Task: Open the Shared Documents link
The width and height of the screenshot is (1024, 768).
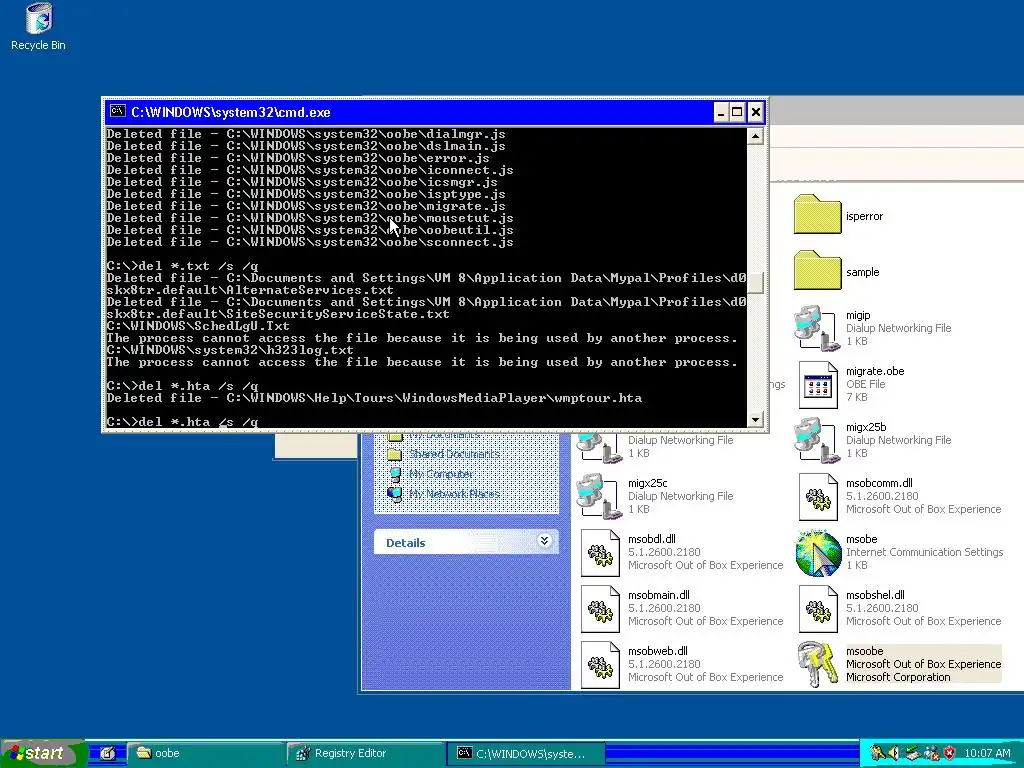Action: tap(454, 454)
